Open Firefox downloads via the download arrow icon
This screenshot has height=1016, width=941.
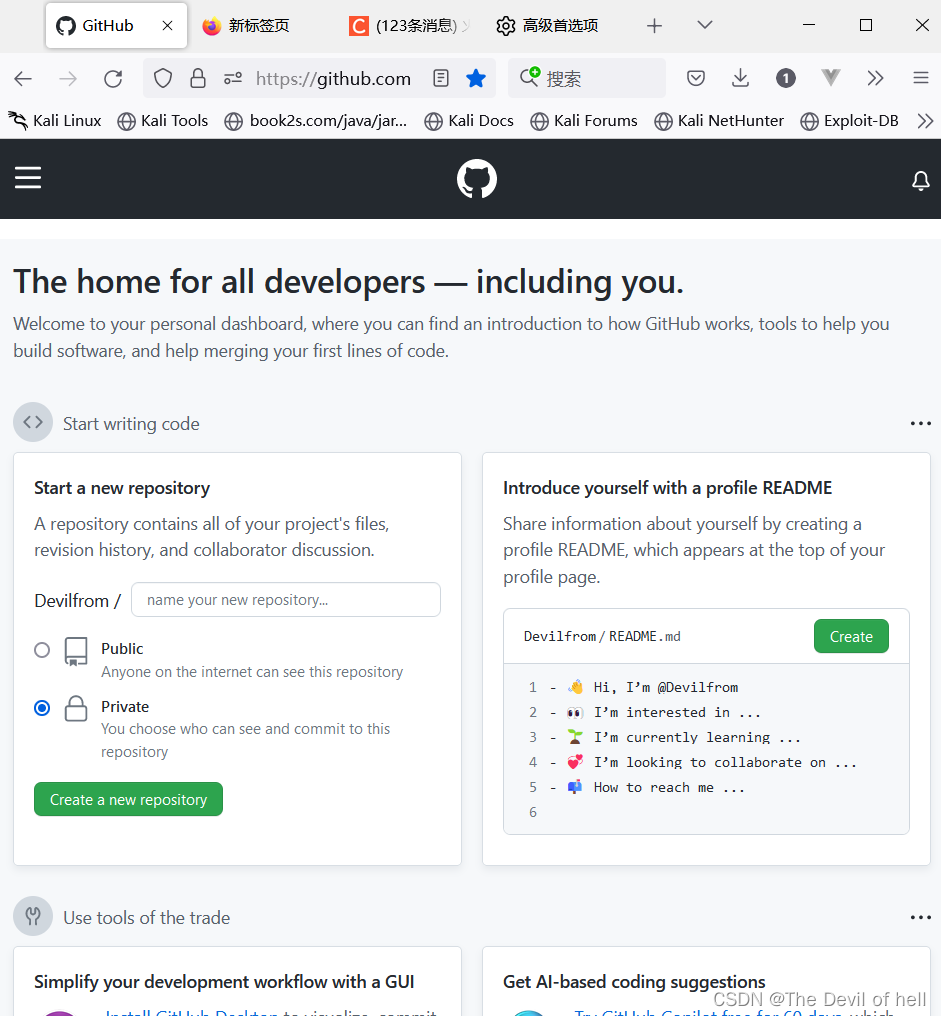[740, 77]
